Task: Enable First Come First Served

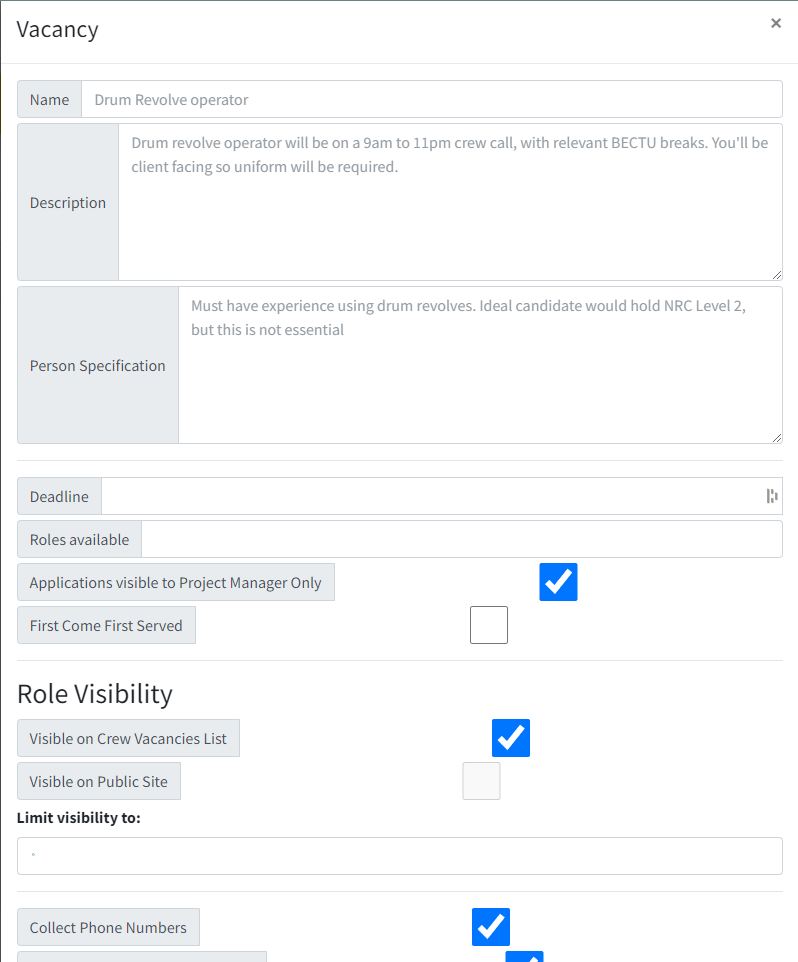Action: point(489,624)
